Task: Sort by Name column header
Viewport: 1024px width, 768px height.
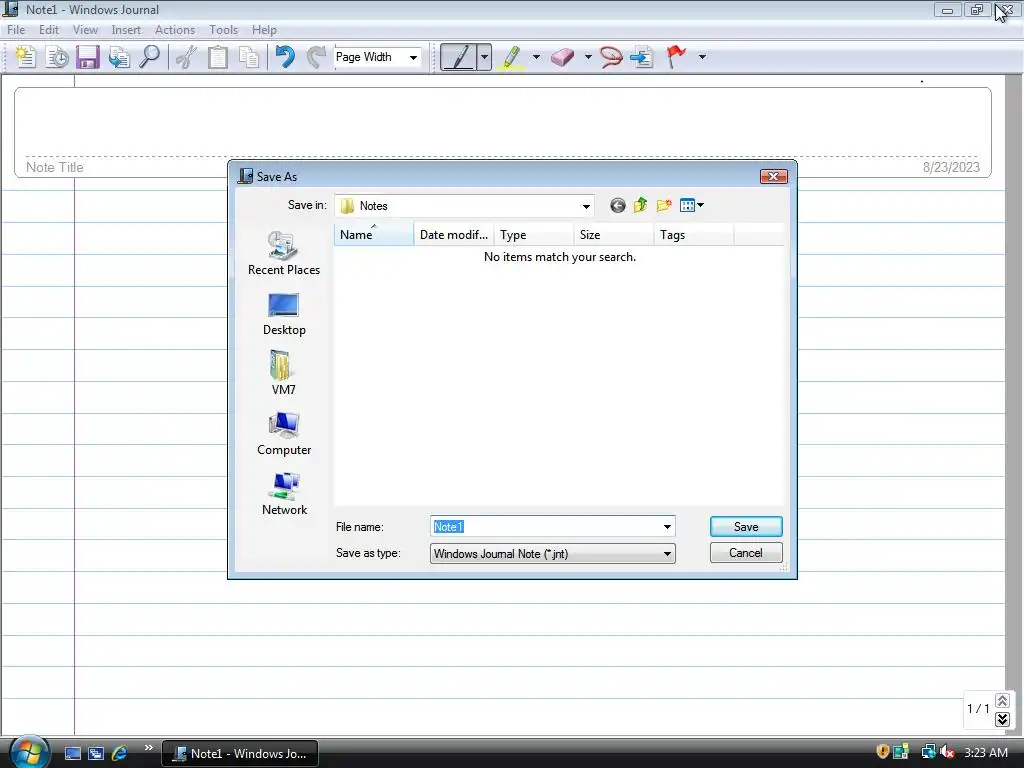Action: coord(374,235)
